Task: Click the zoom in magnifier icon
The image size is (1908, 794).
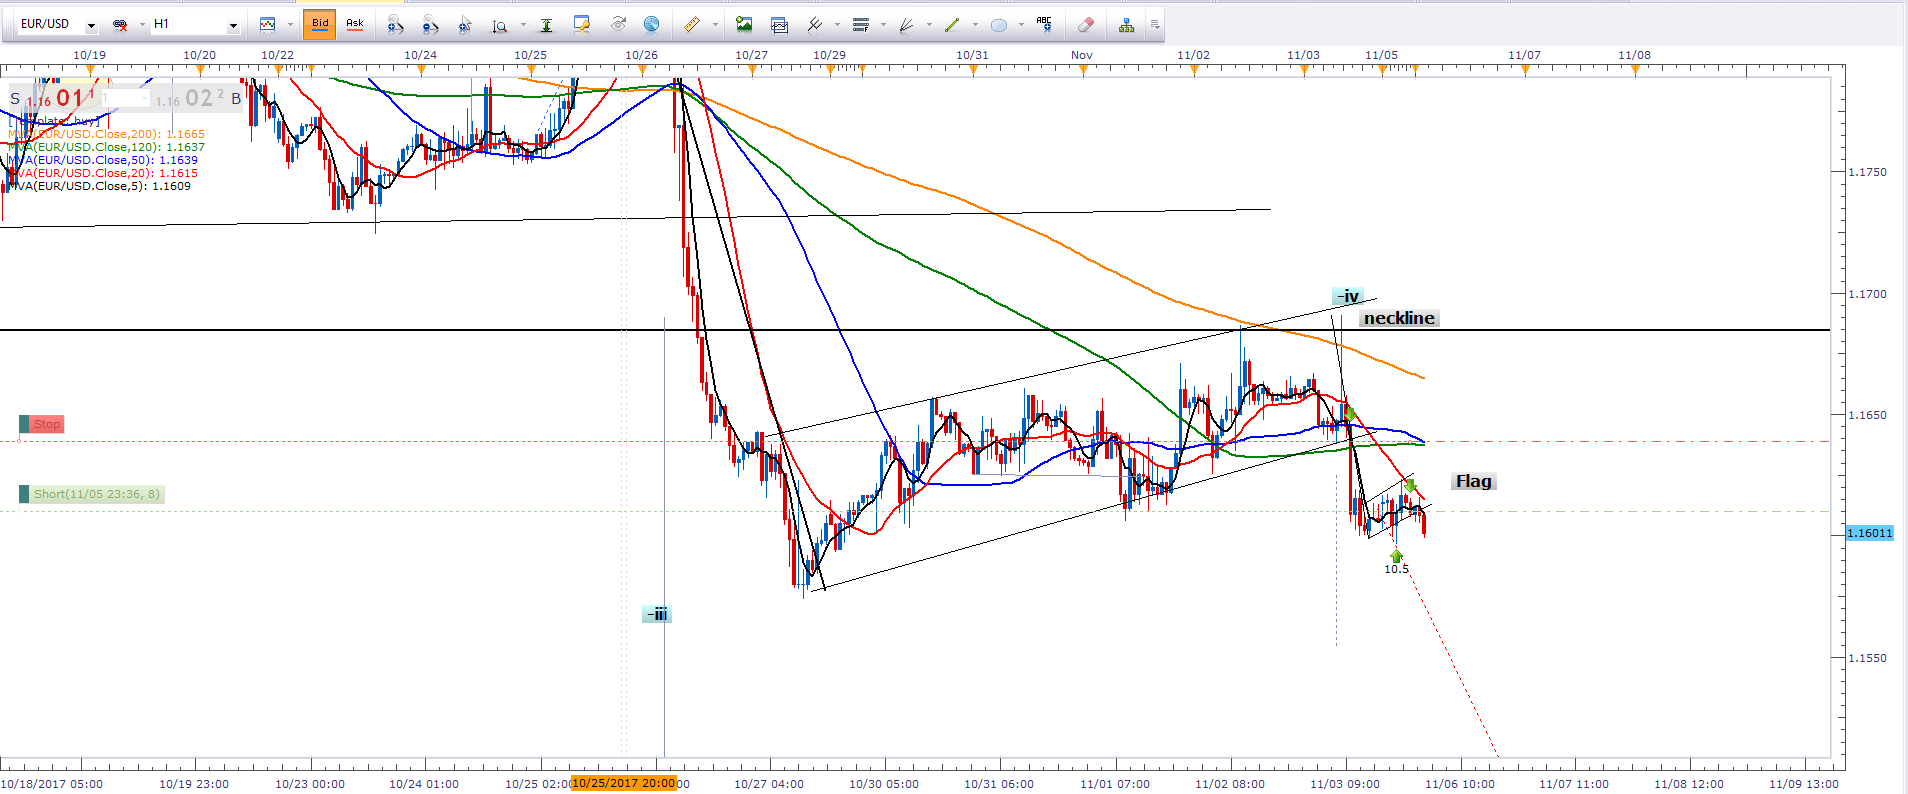Action: pos(395,25)
